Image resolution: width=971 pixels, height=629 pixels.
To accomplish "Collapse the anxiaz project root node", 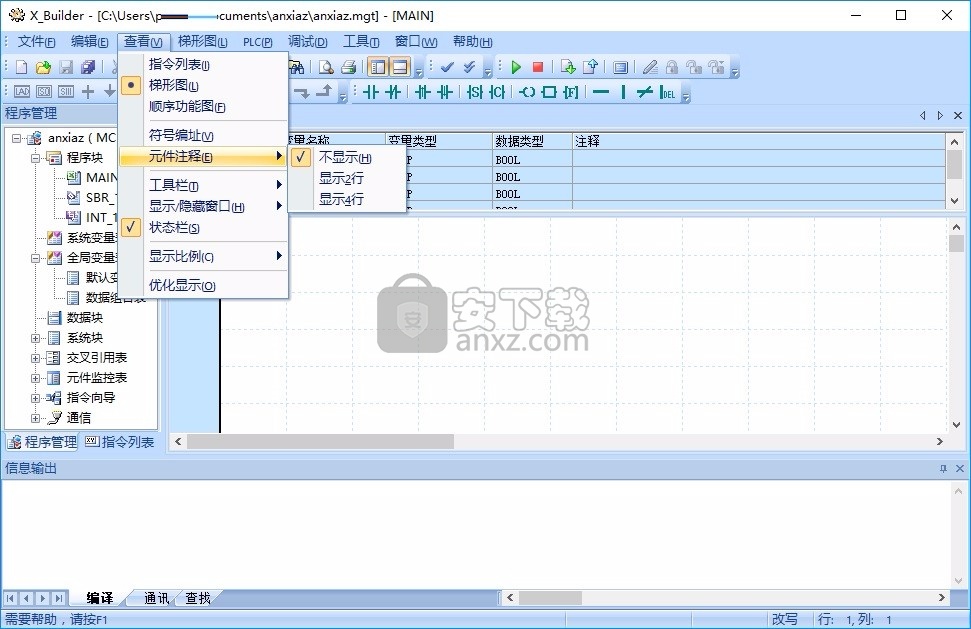I will pos(17,138).
